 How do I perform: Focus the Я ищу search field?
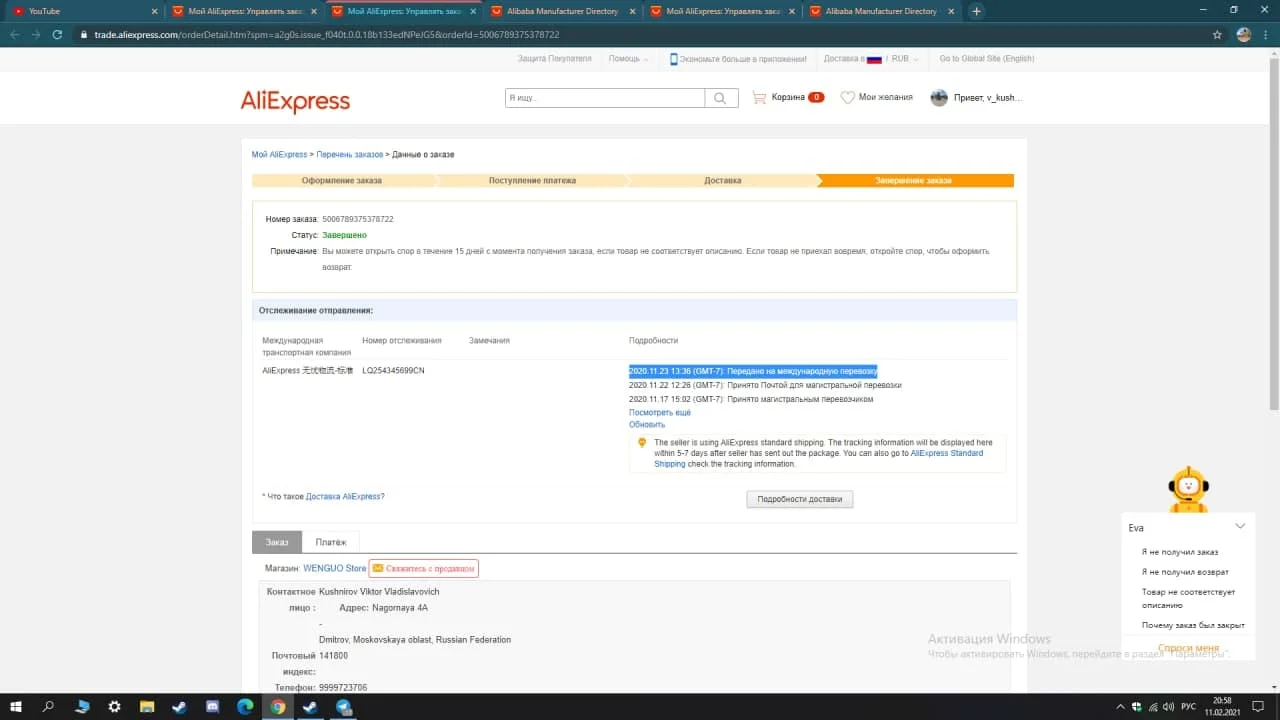click(605, 98)
